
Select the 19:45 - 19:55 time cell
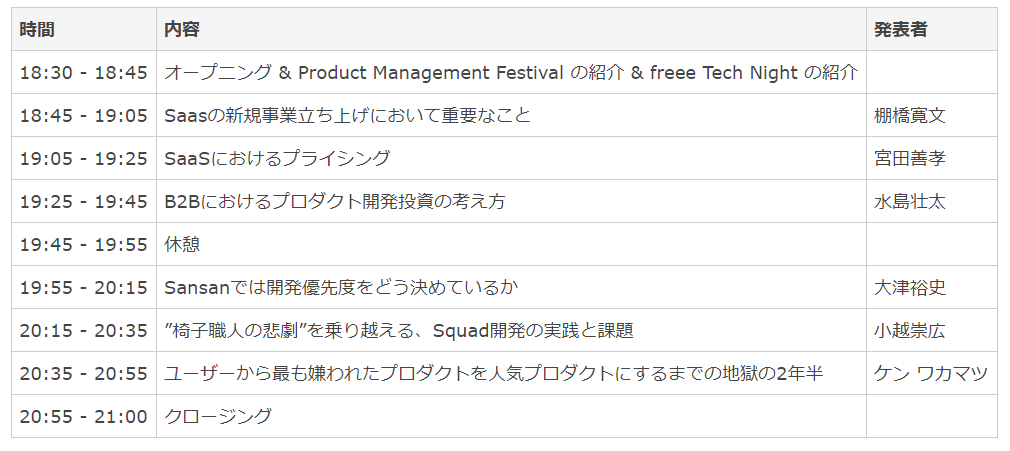click(x=83, y=245)
